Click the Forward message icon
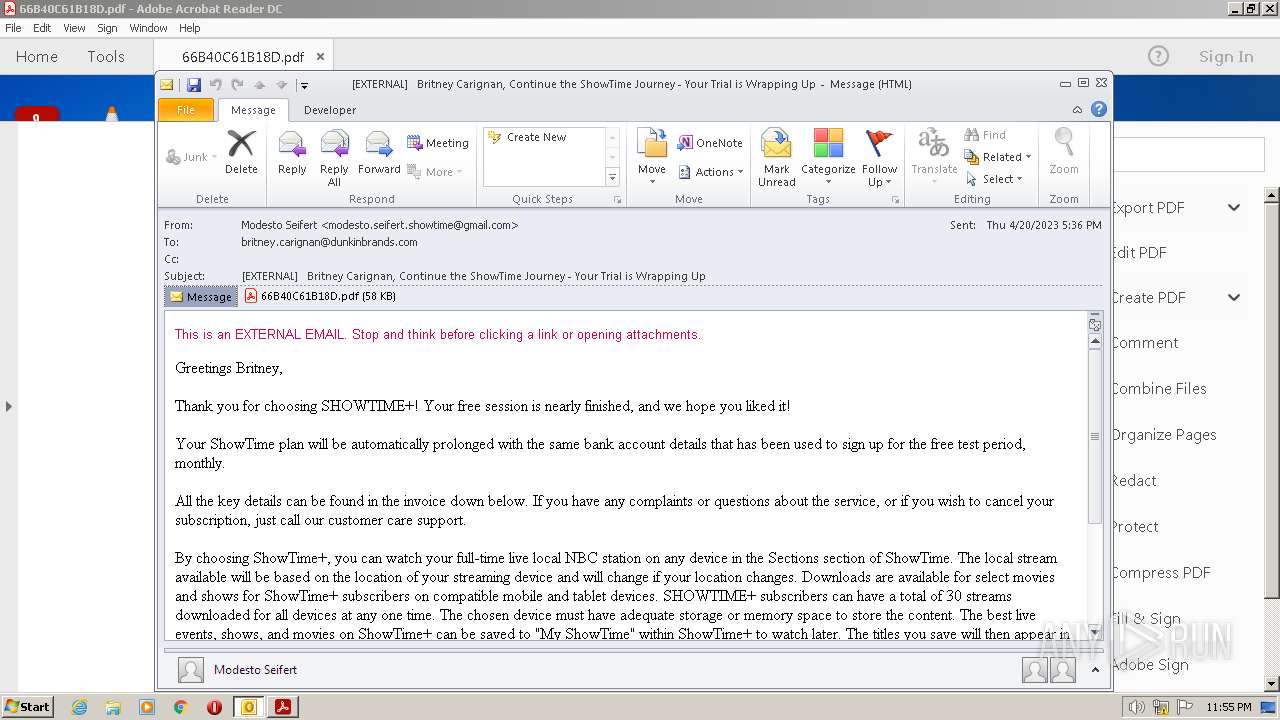Viewport: 1280px width, 720px height. click(379, 153)
